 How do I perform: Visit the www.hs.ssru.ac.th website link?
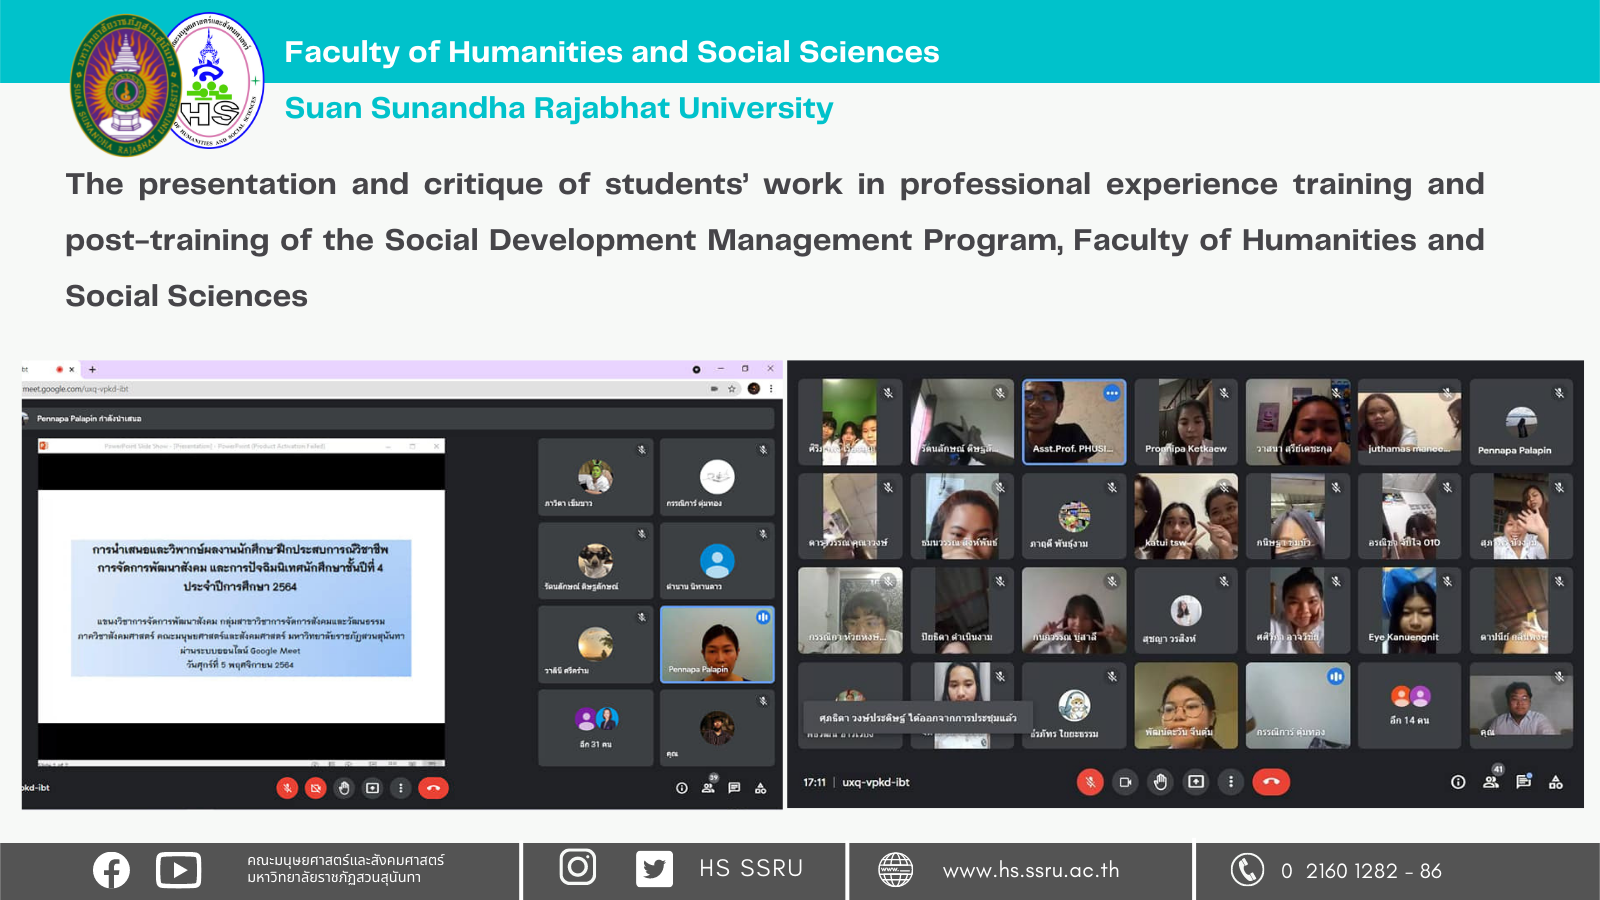tap(1030, 870)
